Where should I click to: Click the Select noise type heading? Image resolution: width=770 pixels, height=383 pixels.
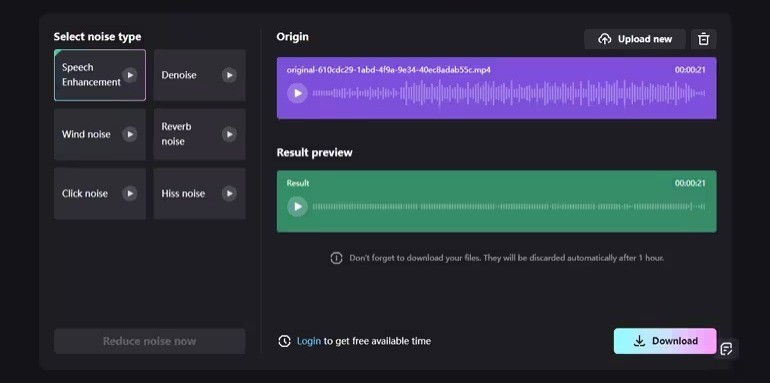click(97, 37)
